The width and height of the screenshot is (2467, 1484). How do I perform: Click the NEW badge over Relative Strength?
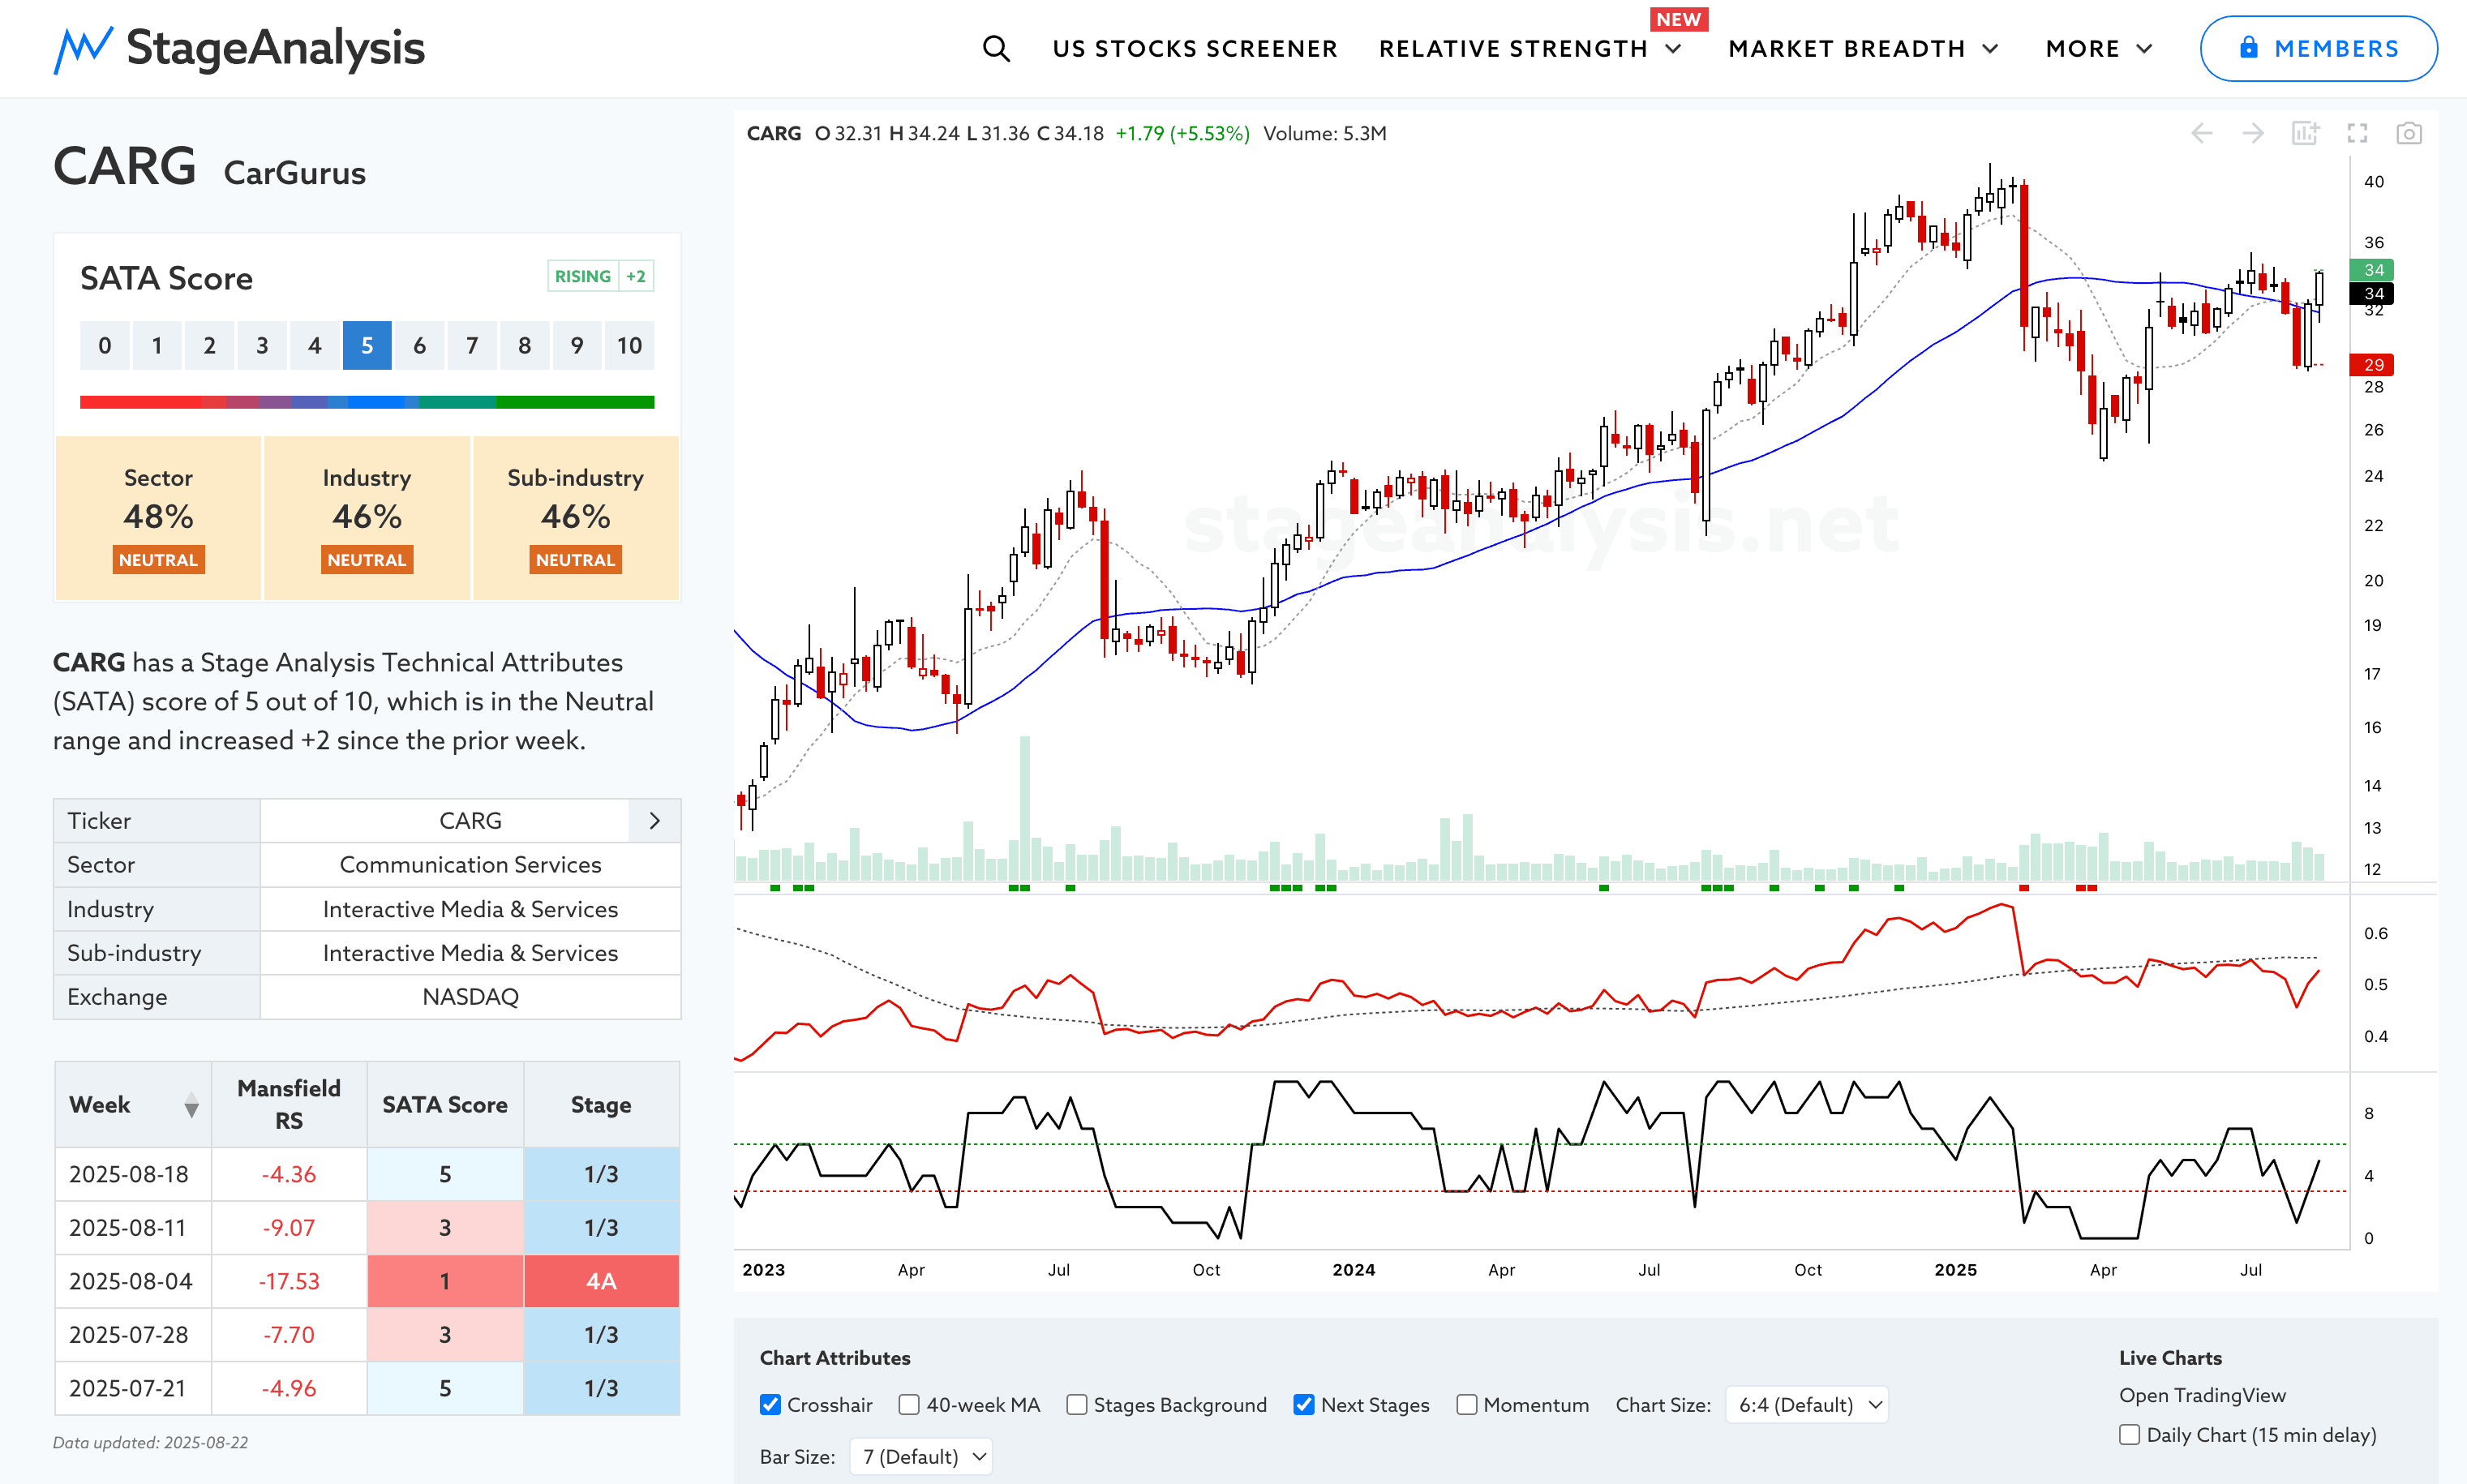(1678, 19)
